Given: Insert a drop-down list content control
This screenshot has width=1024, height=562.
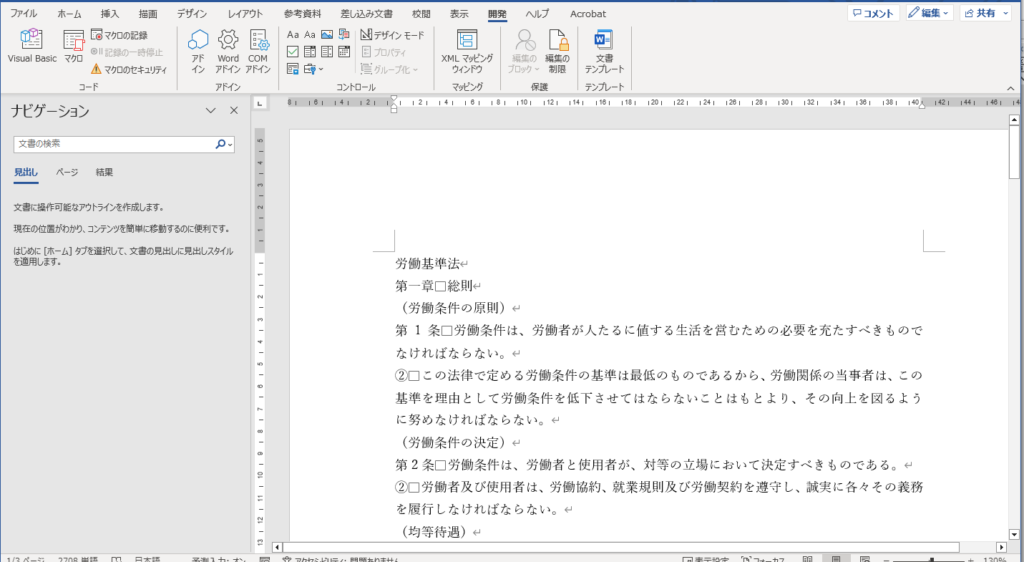Looking at the screenshot, I should [327, 52].
